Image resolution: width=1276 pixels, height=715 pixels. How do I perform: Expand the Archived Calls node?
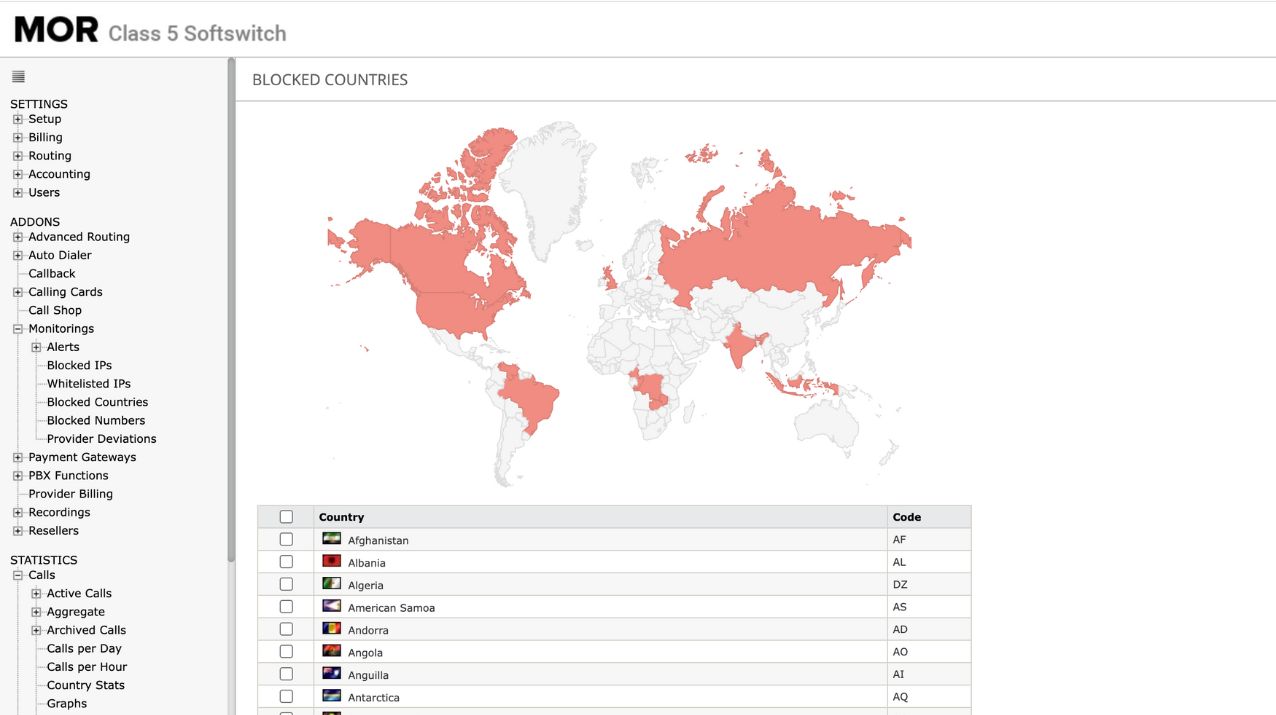coord(37,631)
